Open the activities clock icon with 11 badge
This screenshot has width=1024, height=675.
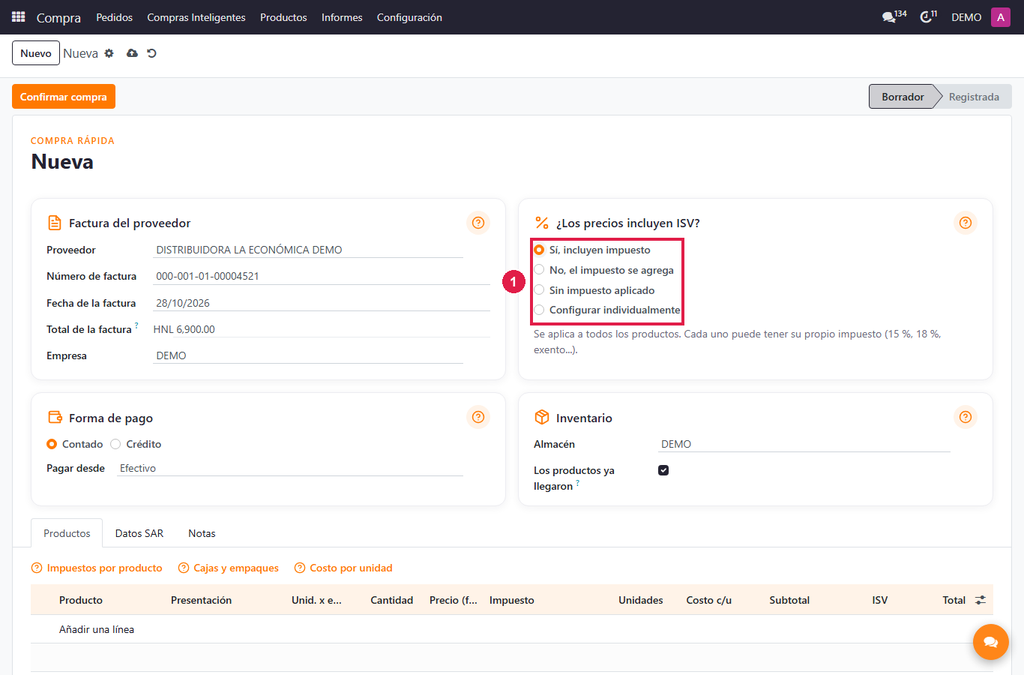pyautogui.click(x=928, y=17)
